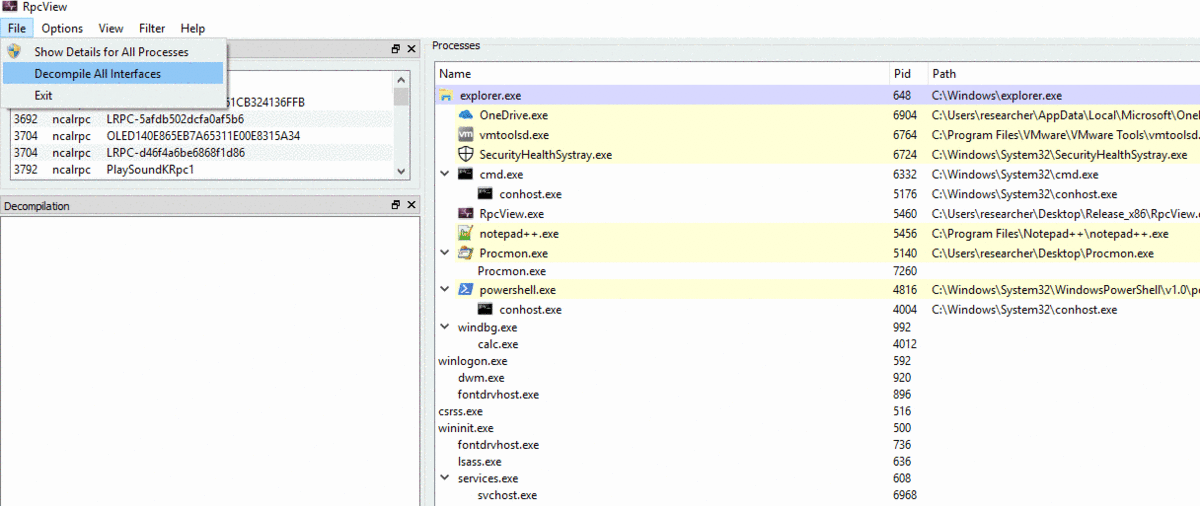1200x506 pixels.
Task: Float the Decompilation dock panel
Action: click(x=396, y=205)
